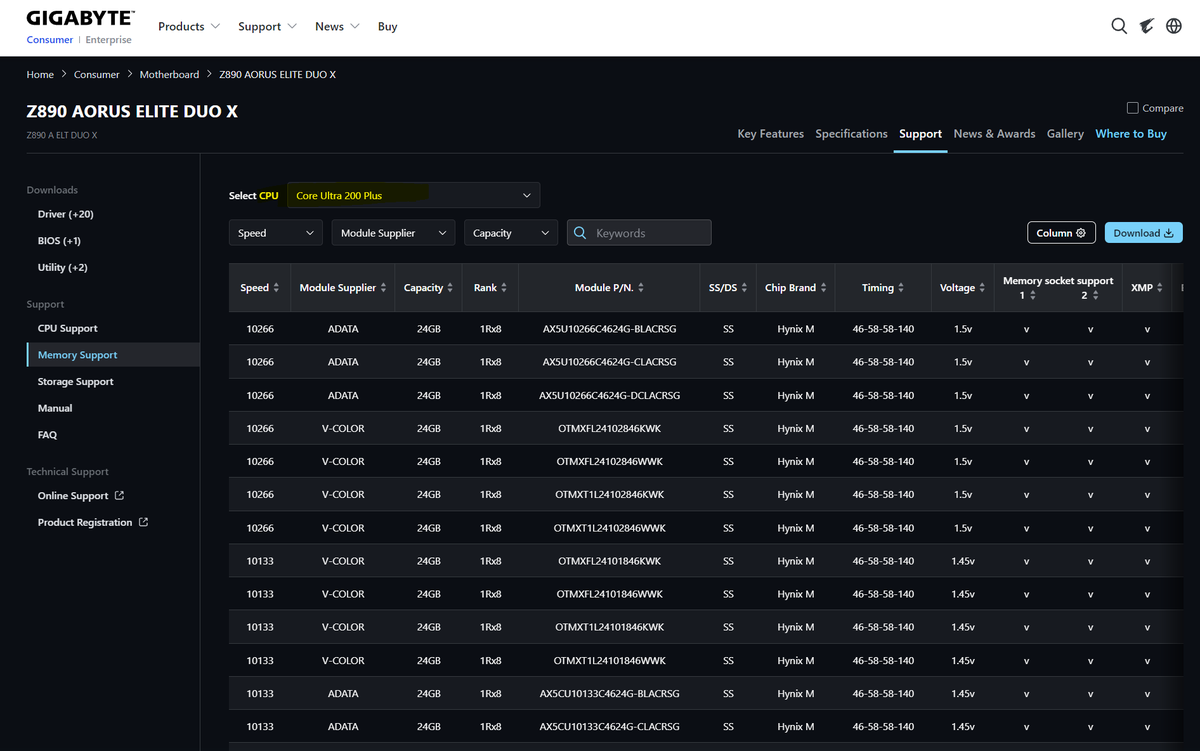Sort memory socket support 1 column
Viewport: 1200px width, 751px height.
pos(1032,295)
